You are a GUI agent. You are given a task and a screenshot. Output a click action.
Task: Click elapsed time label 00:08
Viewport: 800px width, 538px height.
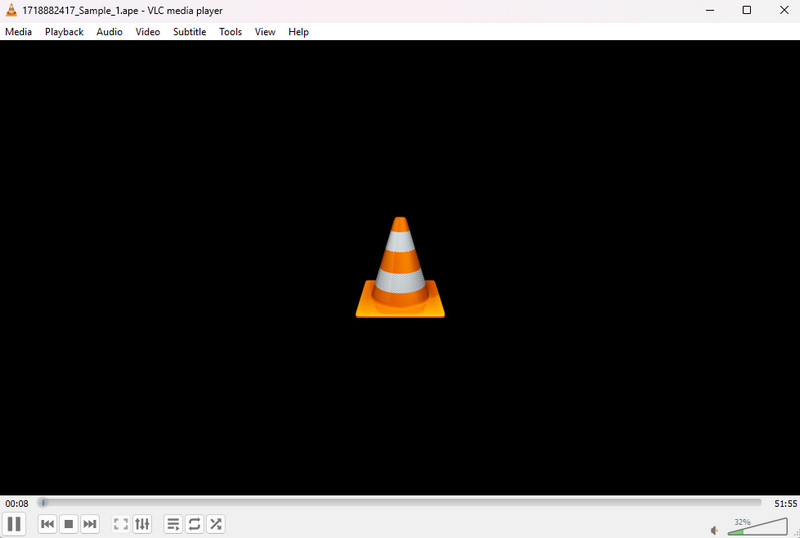17,504
